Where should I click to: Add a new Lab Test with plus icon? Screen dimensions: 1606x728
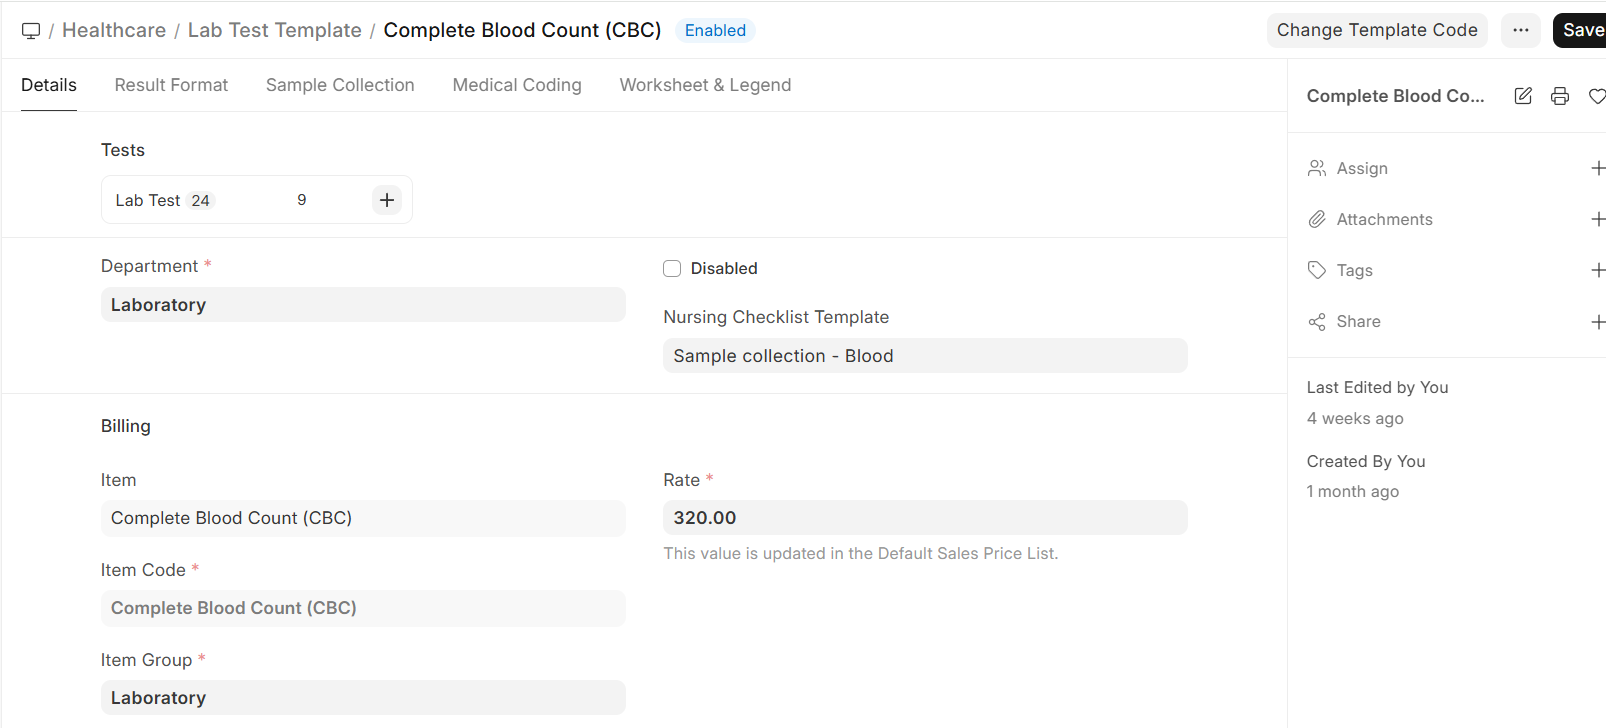387,200
